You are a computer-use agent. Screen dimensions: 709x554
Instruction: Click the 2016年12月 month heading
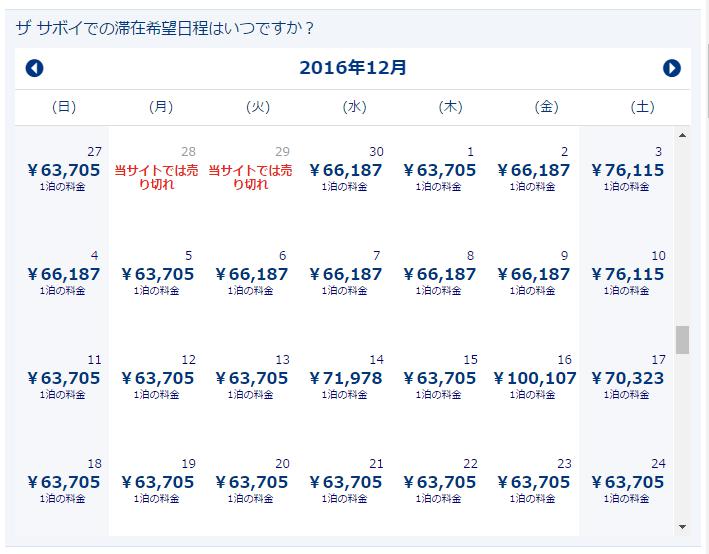(x=353, y=68)
